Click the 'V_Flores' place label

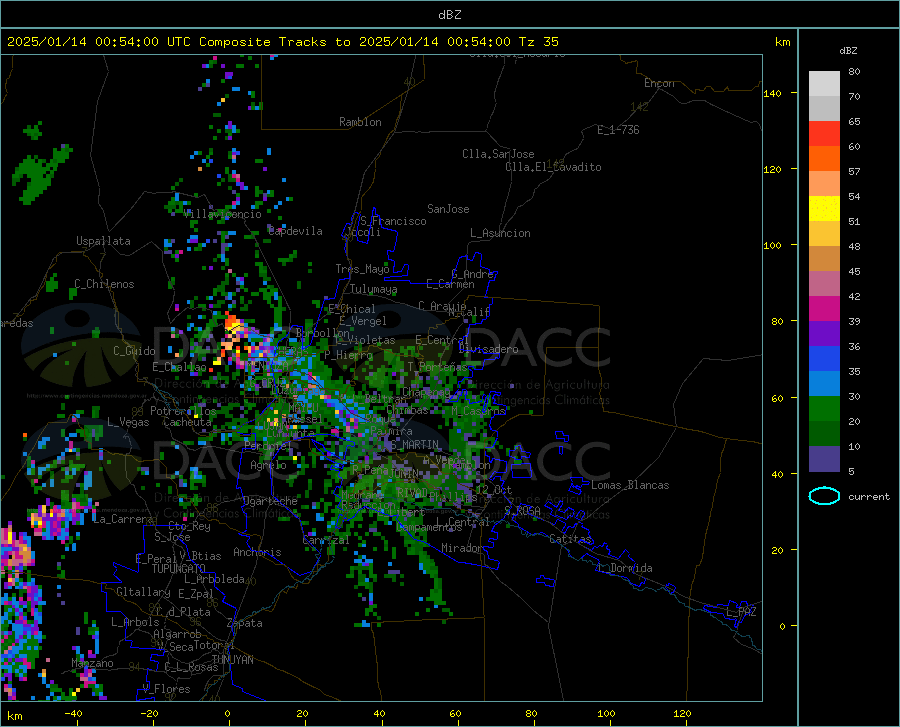point(166,689)
